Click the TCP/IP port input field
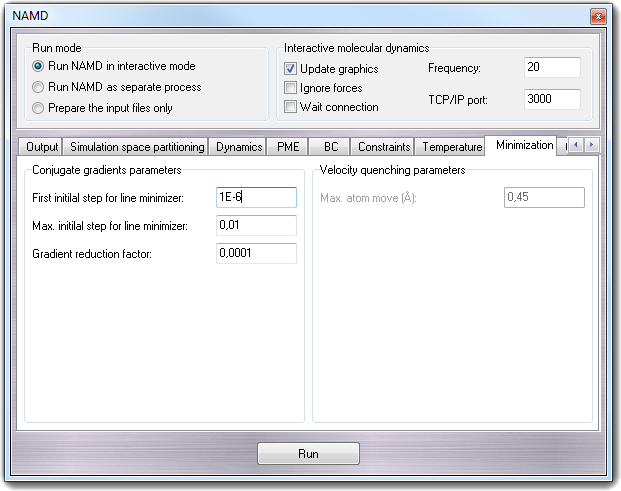 click(552, 99)
